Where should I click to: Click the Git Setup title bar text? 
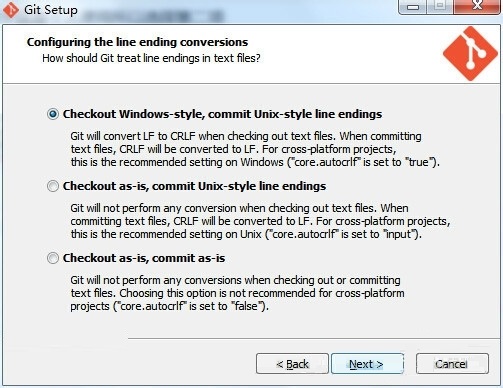coord(51,10)
